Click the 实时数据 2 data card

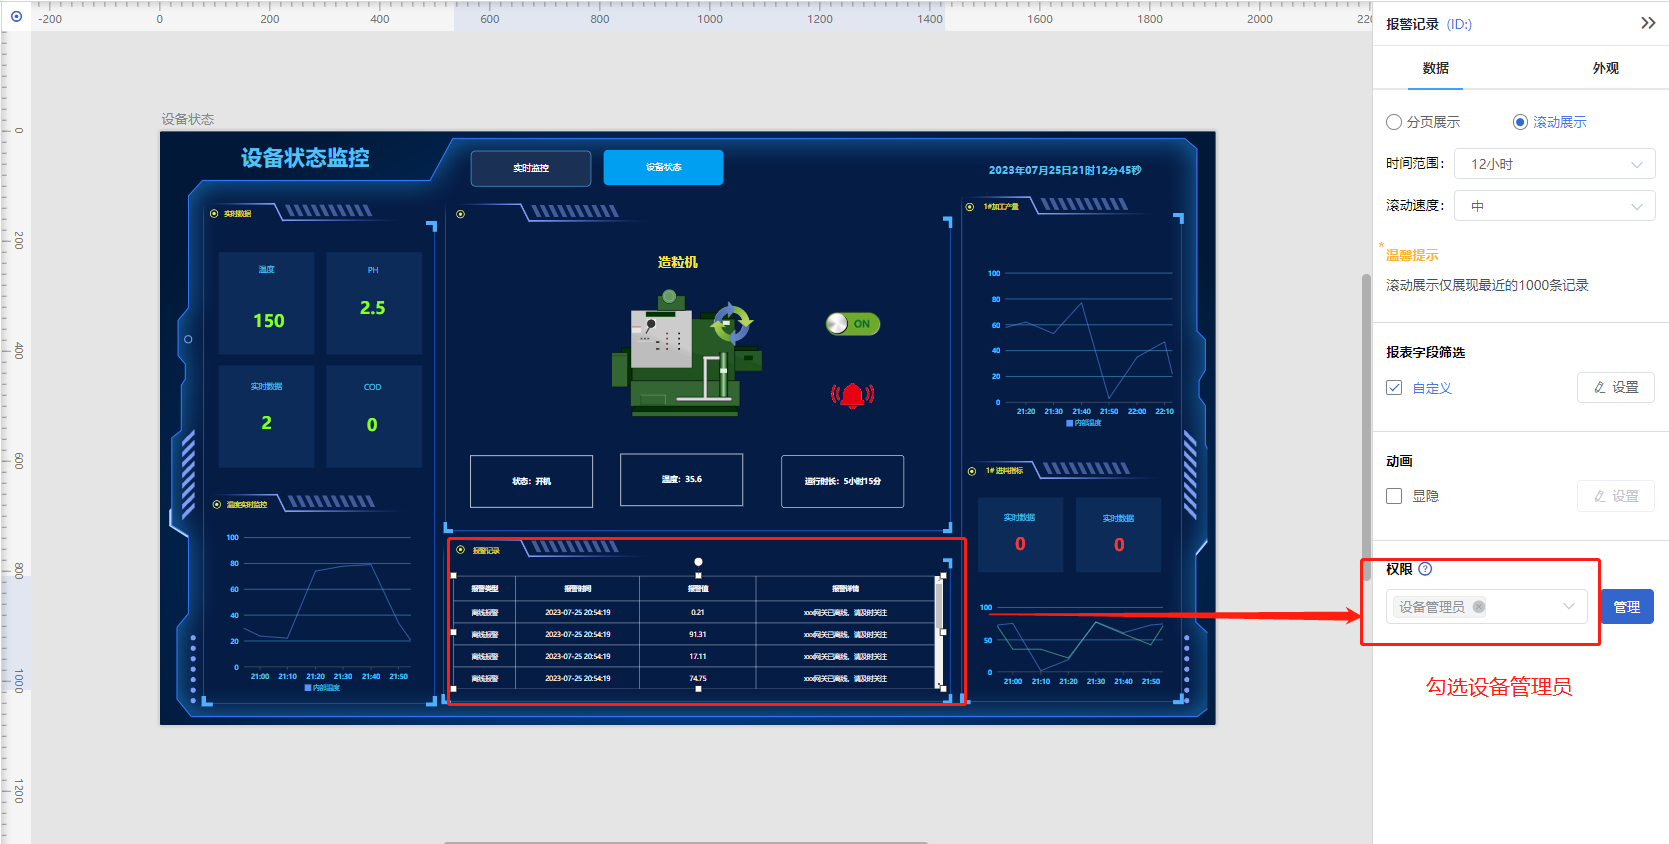pos(267,416)
